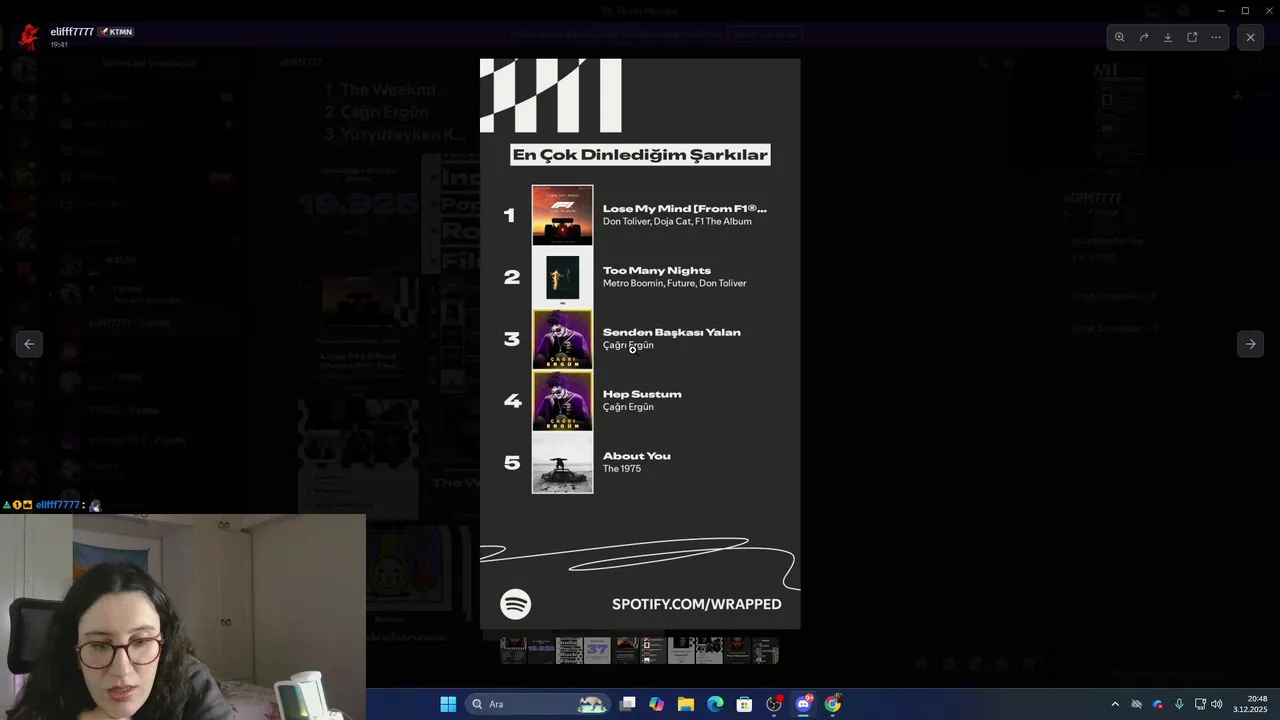Open Microsoft Store from the taskbar

point(744,704)
